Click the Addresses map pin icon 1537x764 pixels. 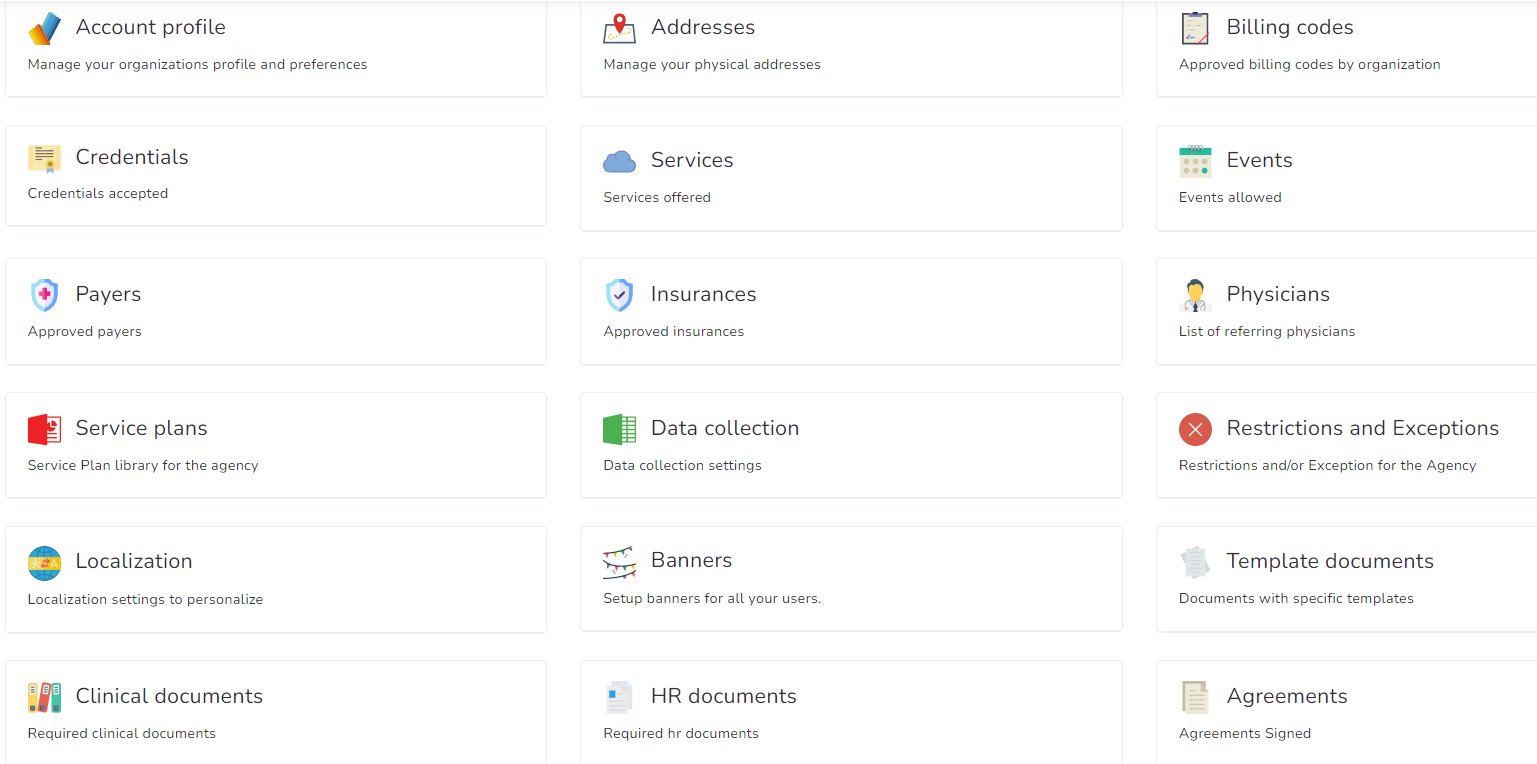click(x=619, y=29)
